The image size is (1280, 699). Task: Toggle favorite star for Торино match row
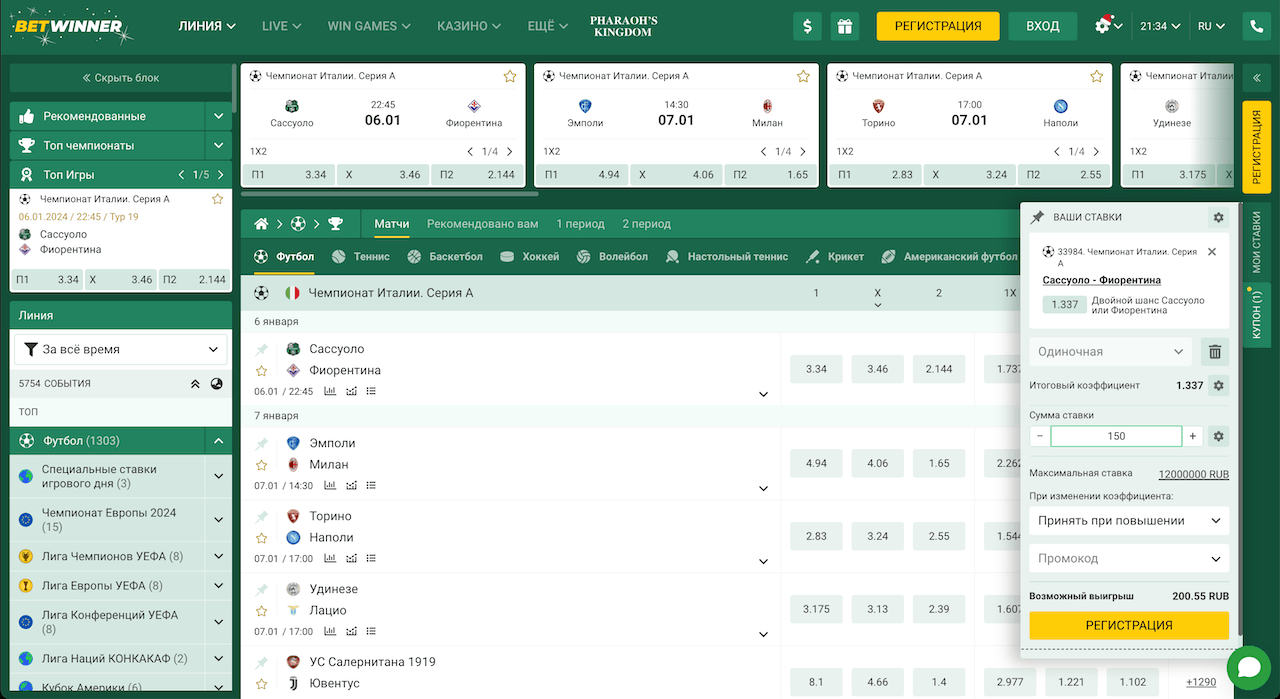coord(262,538)
